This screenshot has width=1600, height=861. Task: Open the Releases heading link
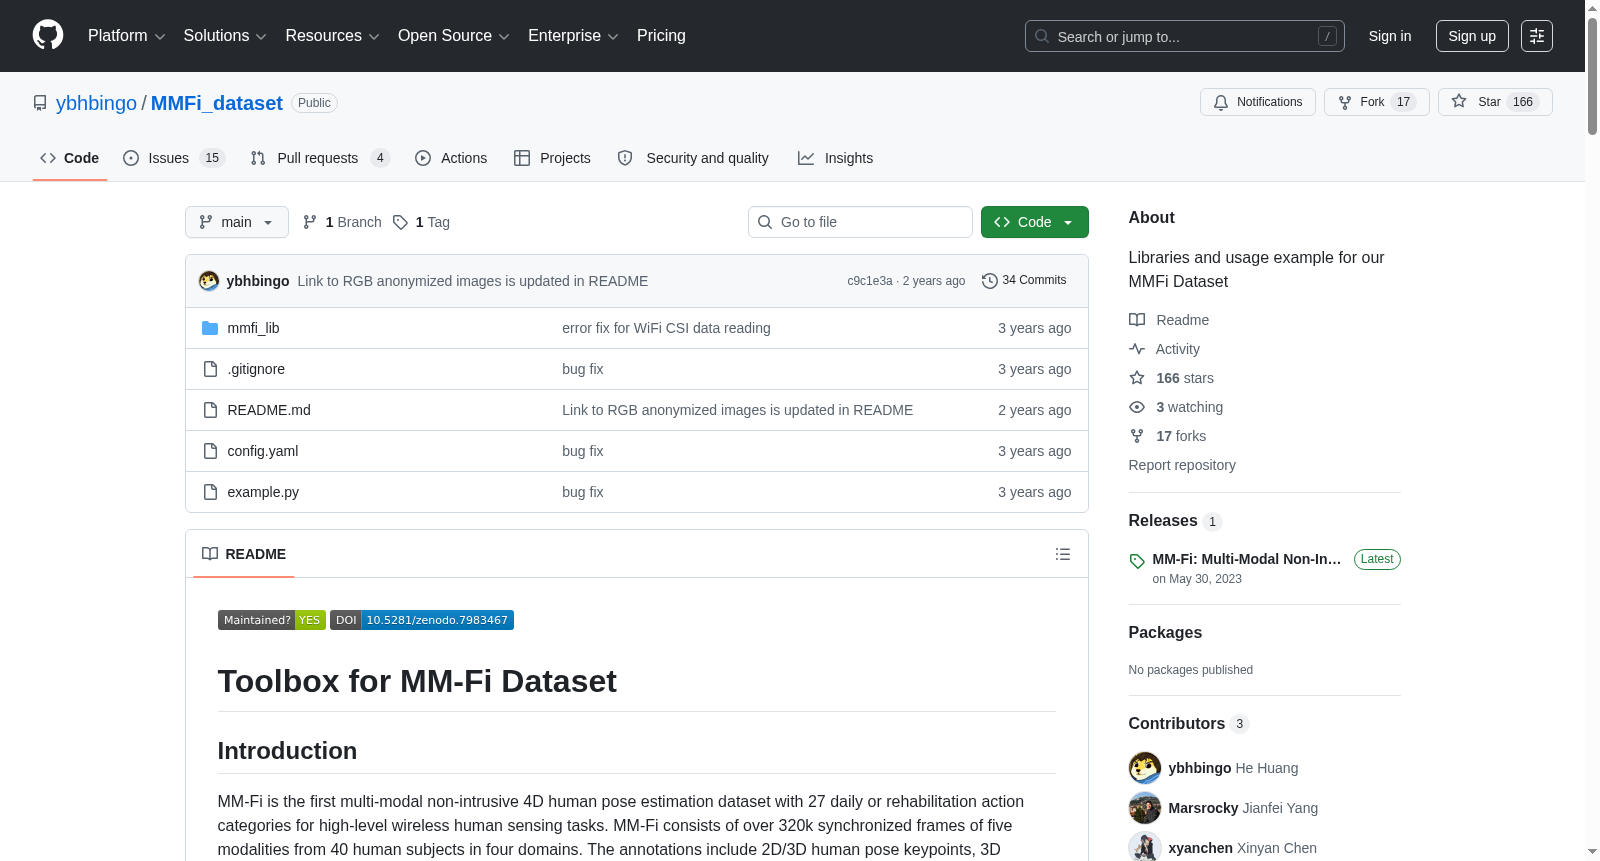(x=1175, y=521)
